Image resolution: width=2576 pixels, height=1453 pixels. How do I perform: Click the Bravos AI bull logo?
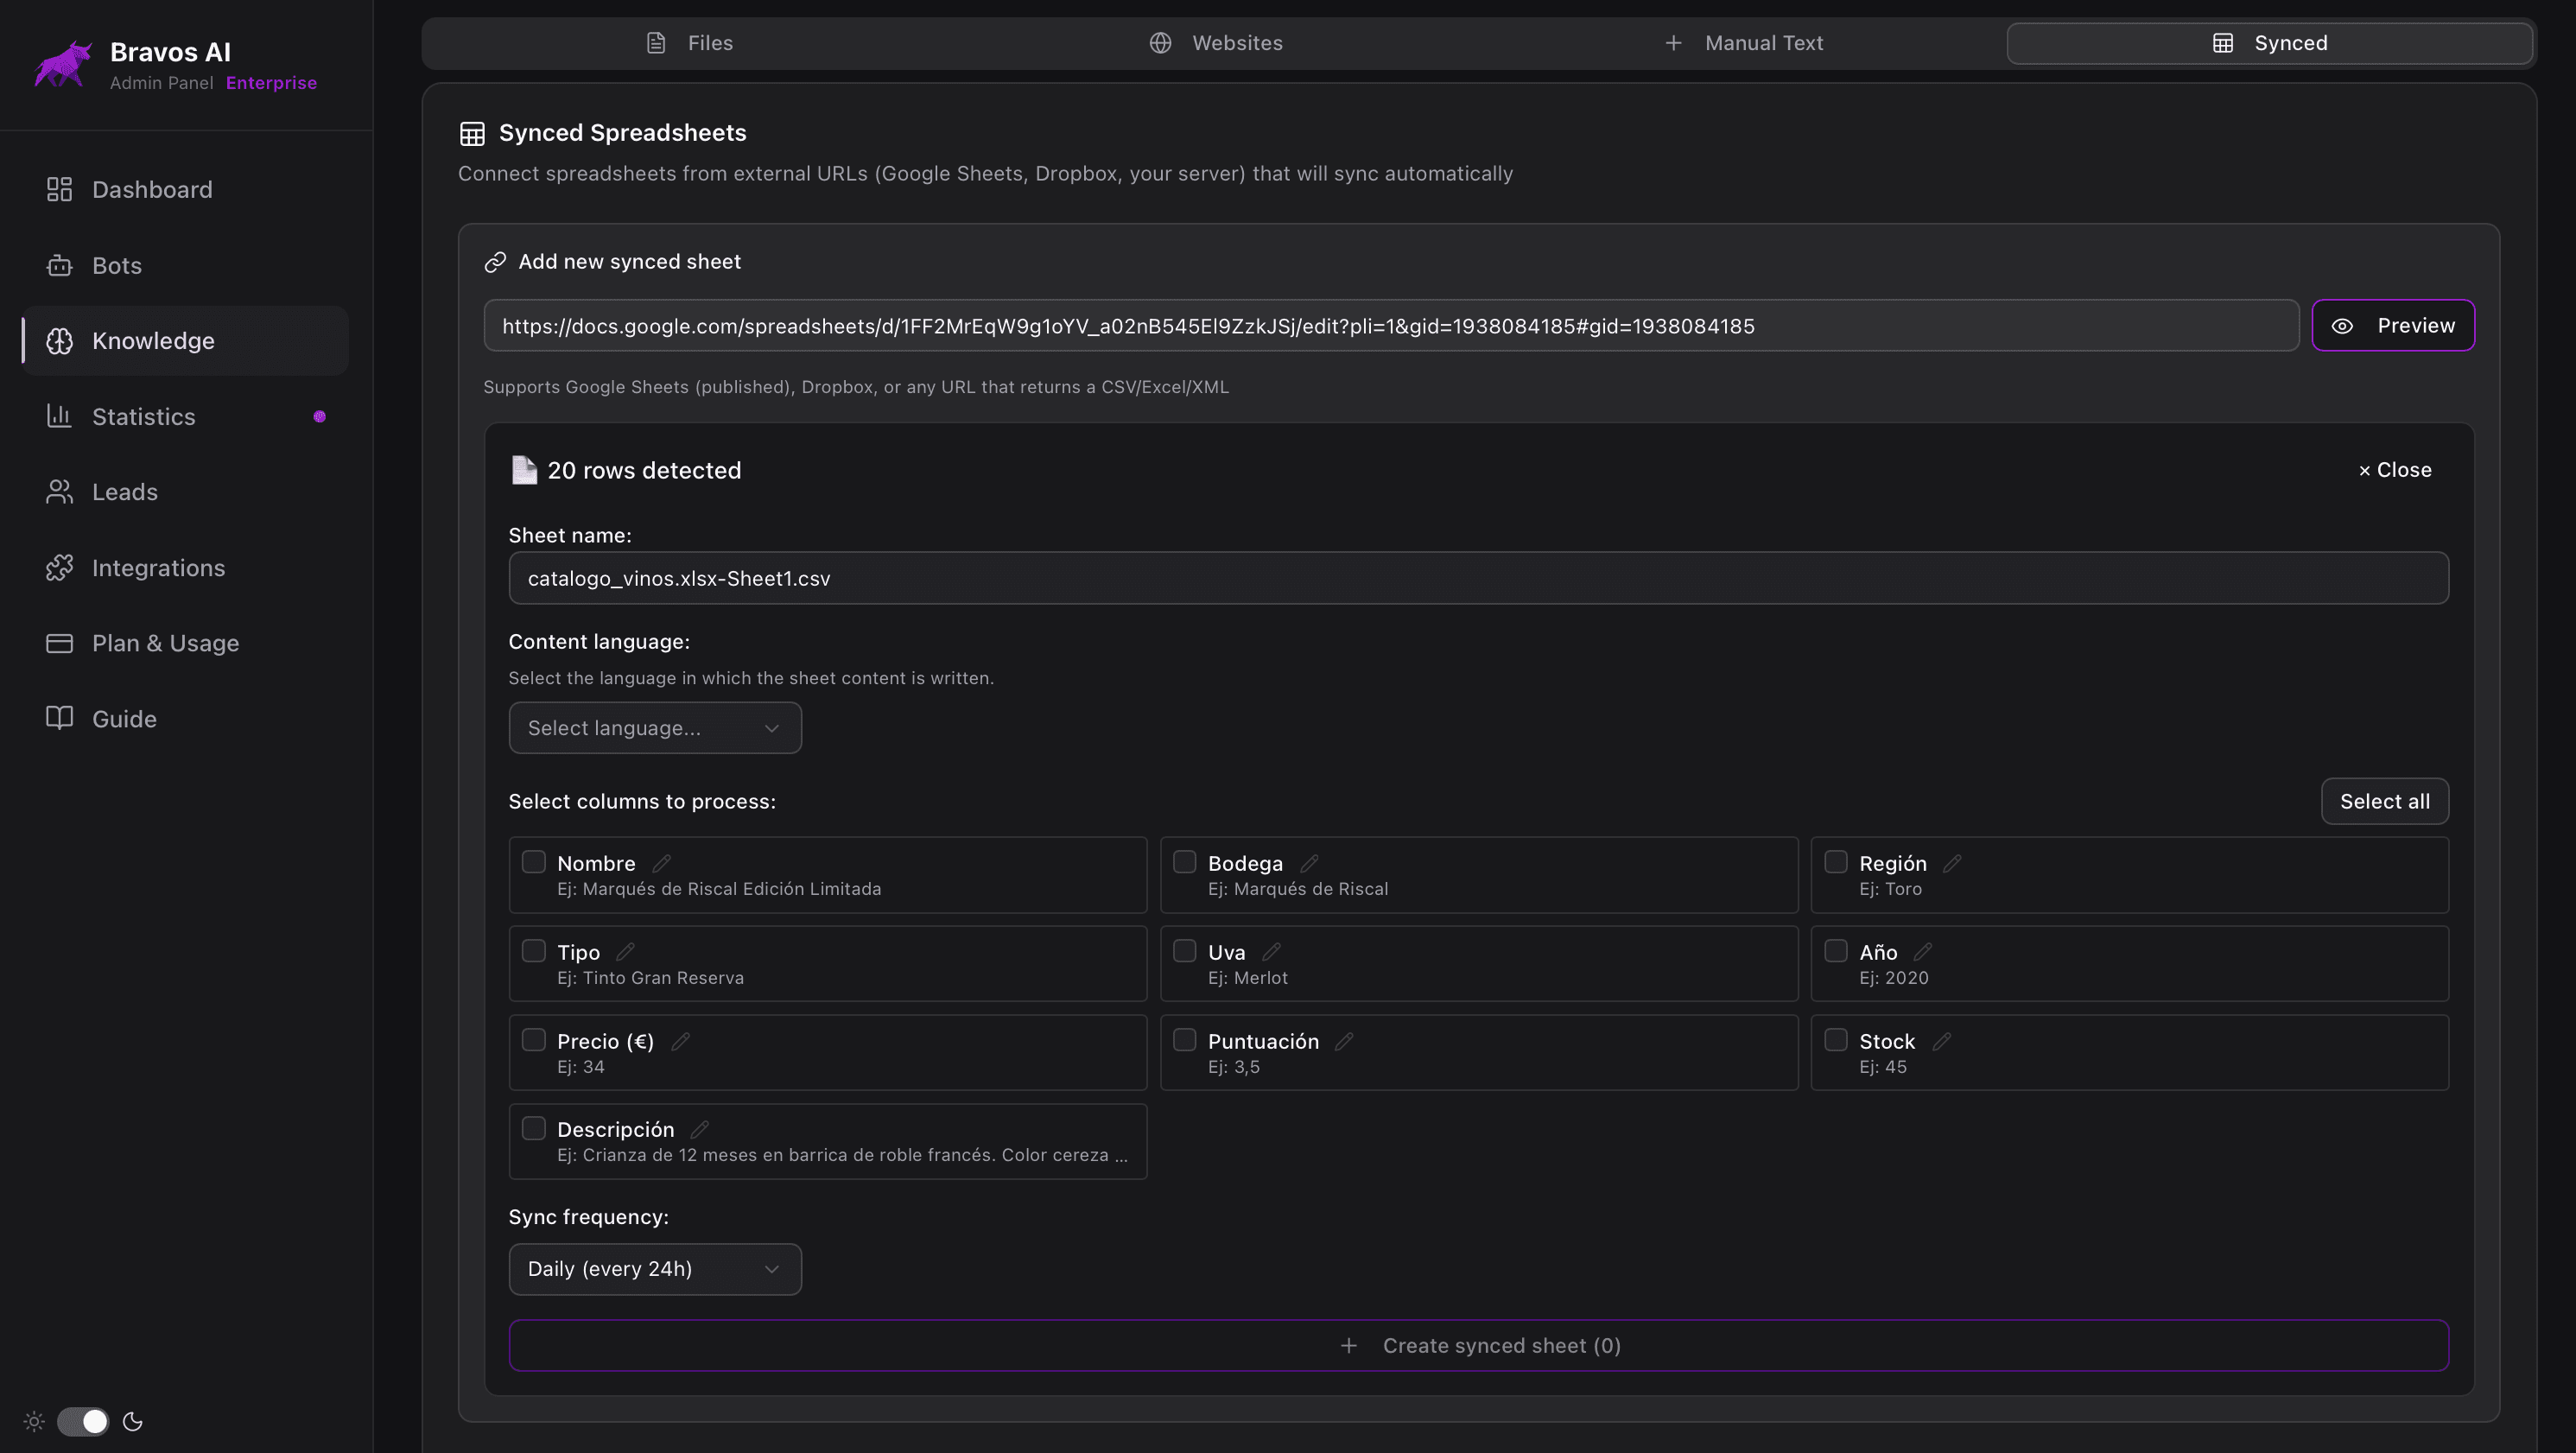[x=63, y=65]
